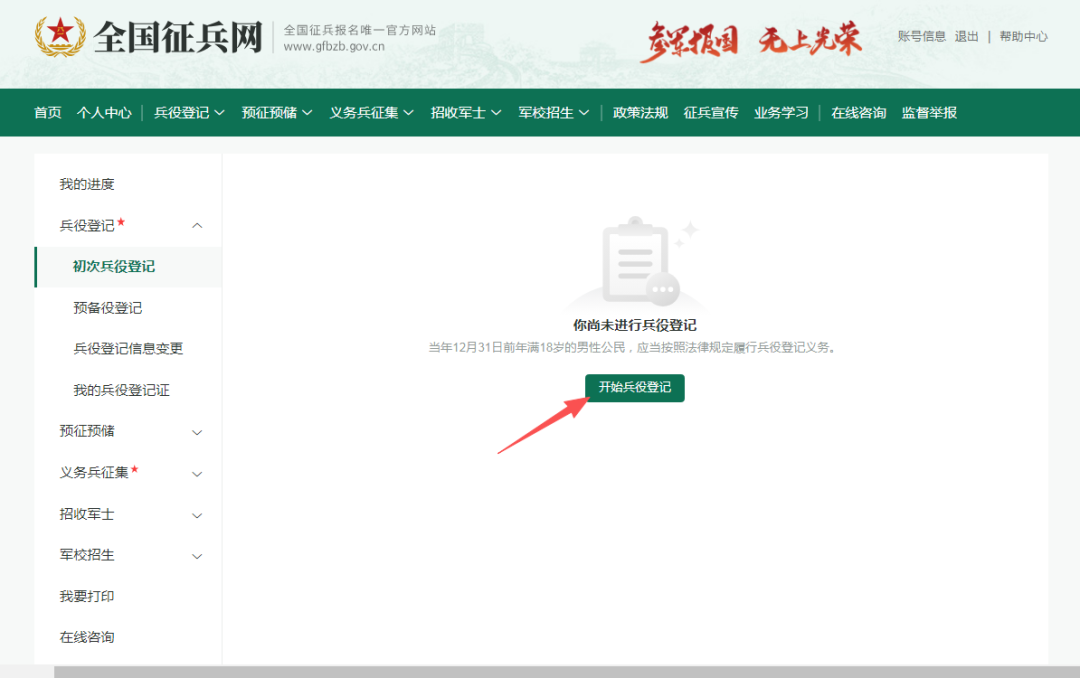Open the 帮助中心 help link
The height and width of the screenshot is (678, 1080).
(x=1022, y=35)
